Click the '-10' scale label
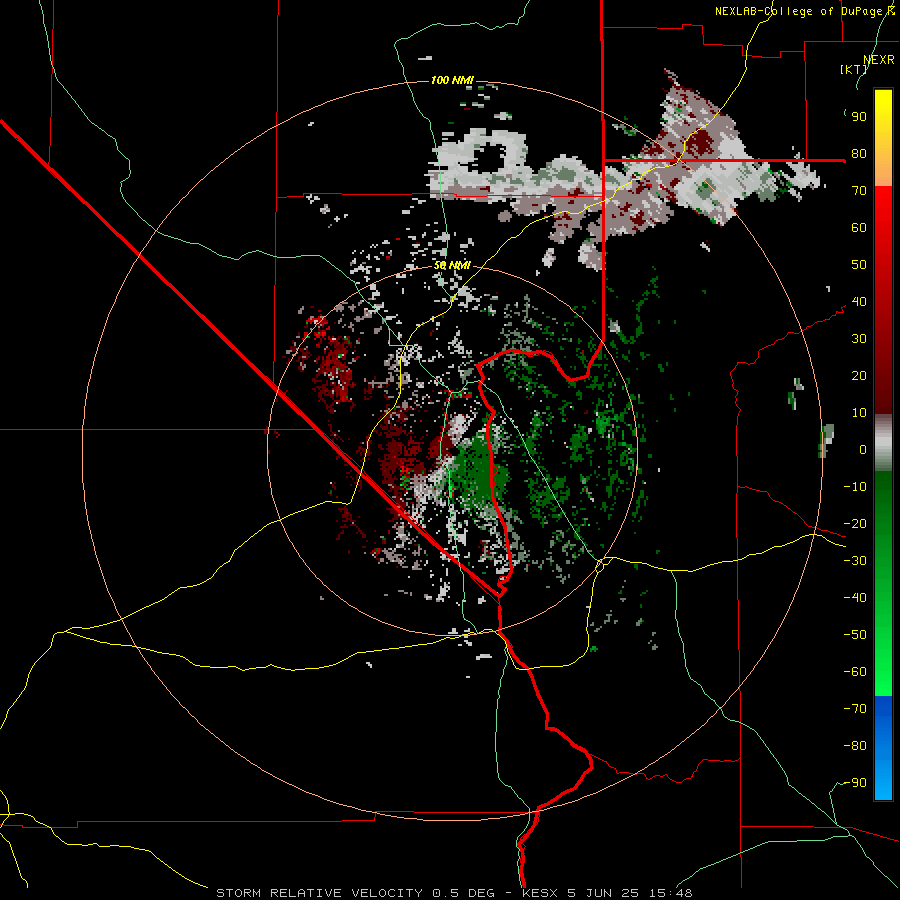The height and width of the screenshot is (900, 900). click(855, 487)
